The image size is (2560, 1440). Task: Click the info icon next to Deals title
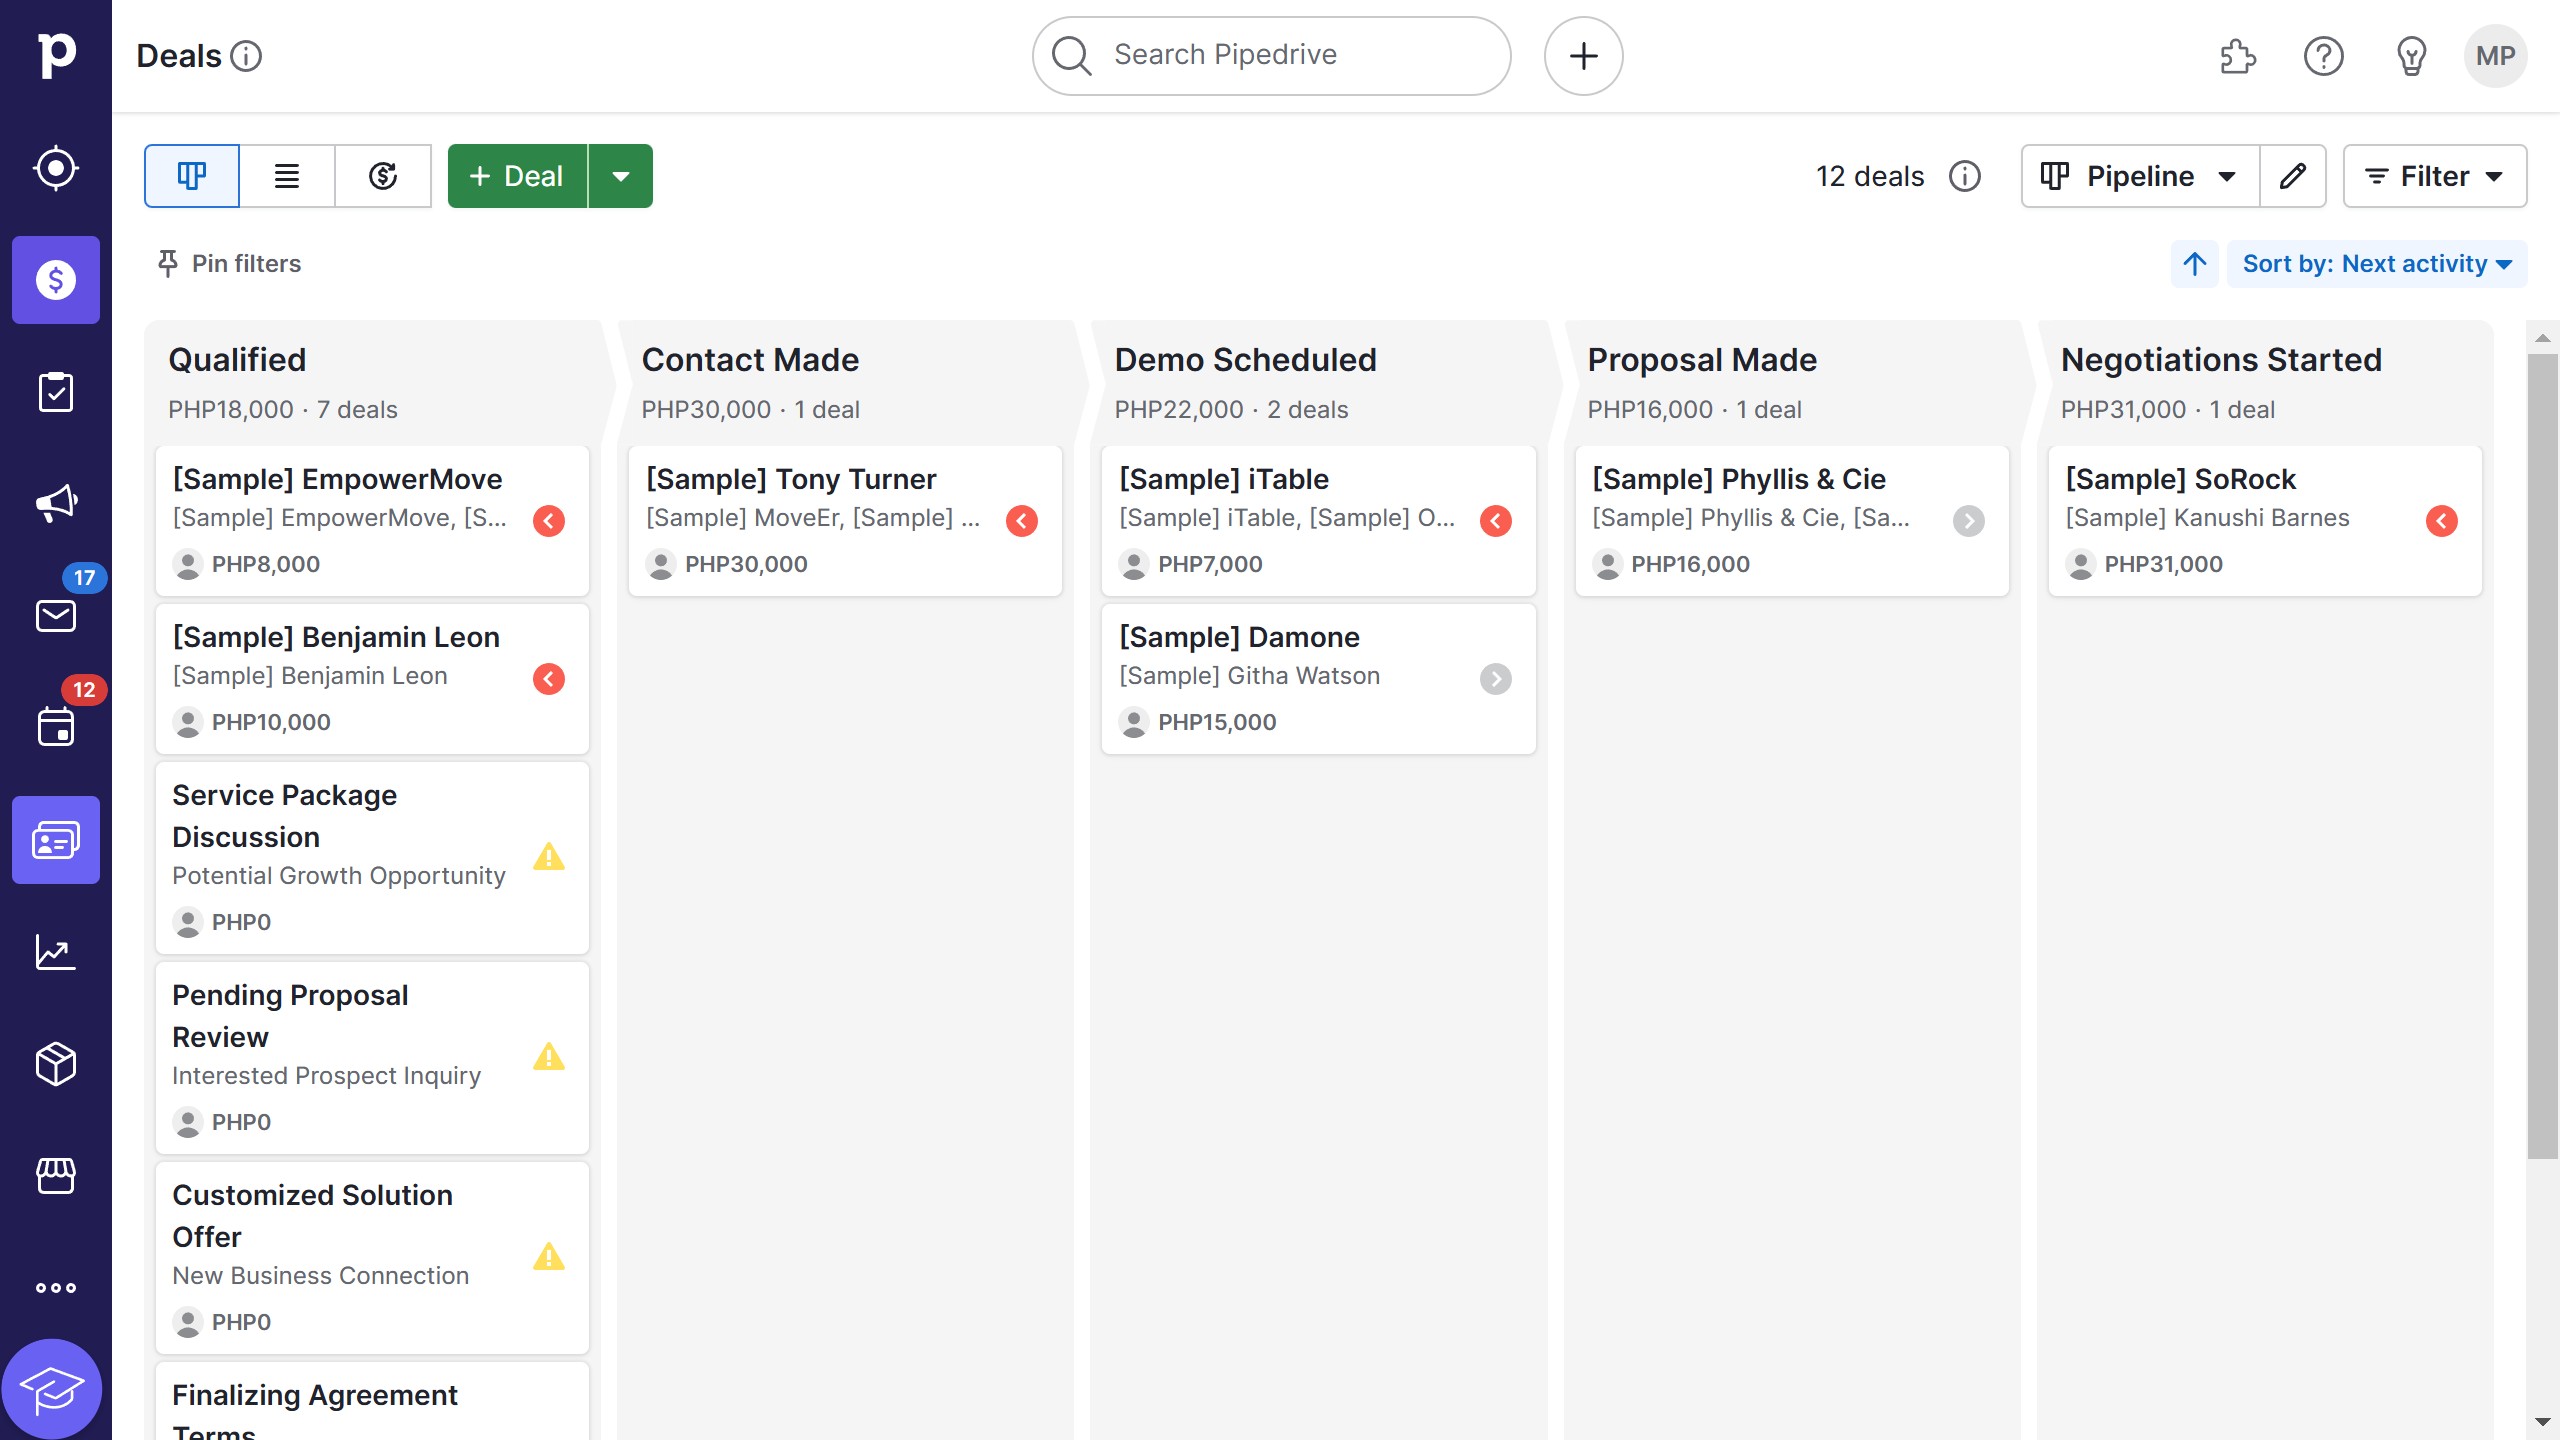pyautogui.click(x=246, y=56)
